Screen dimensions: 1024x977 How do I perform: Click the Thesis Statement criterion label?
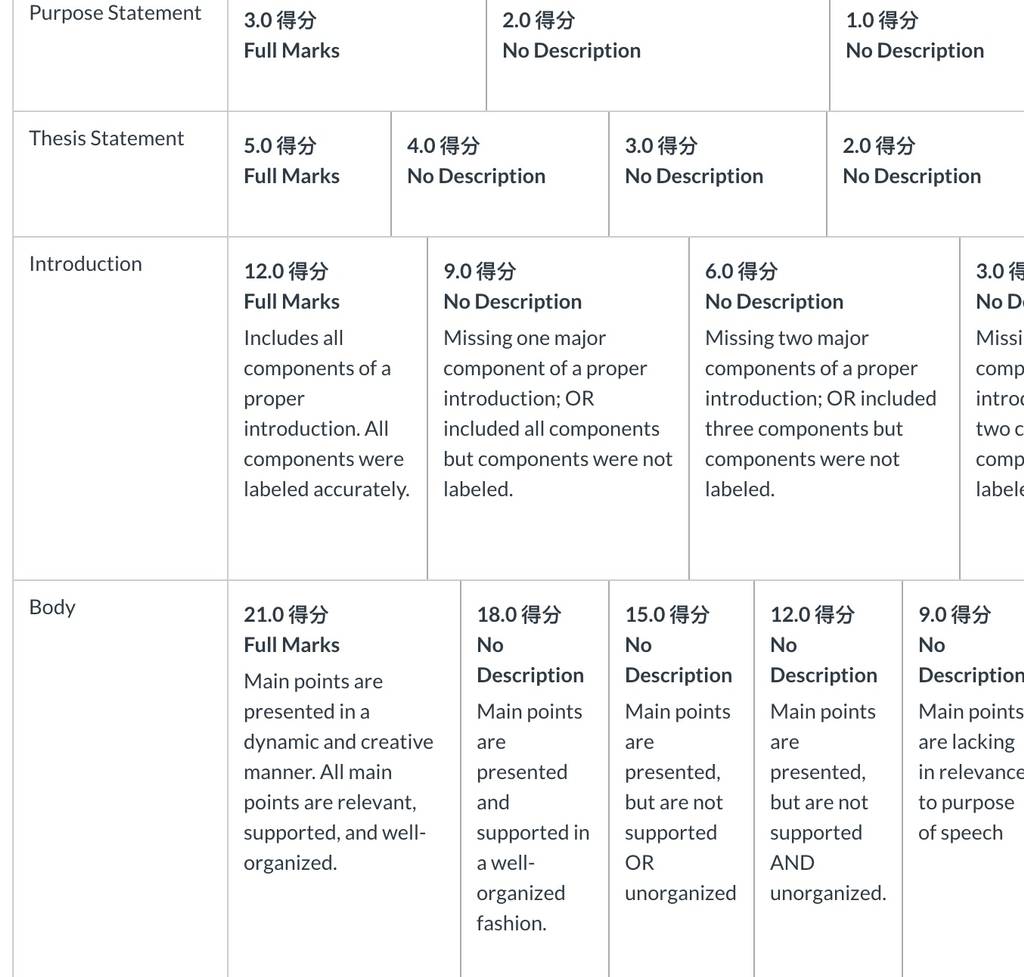[106, 138]
